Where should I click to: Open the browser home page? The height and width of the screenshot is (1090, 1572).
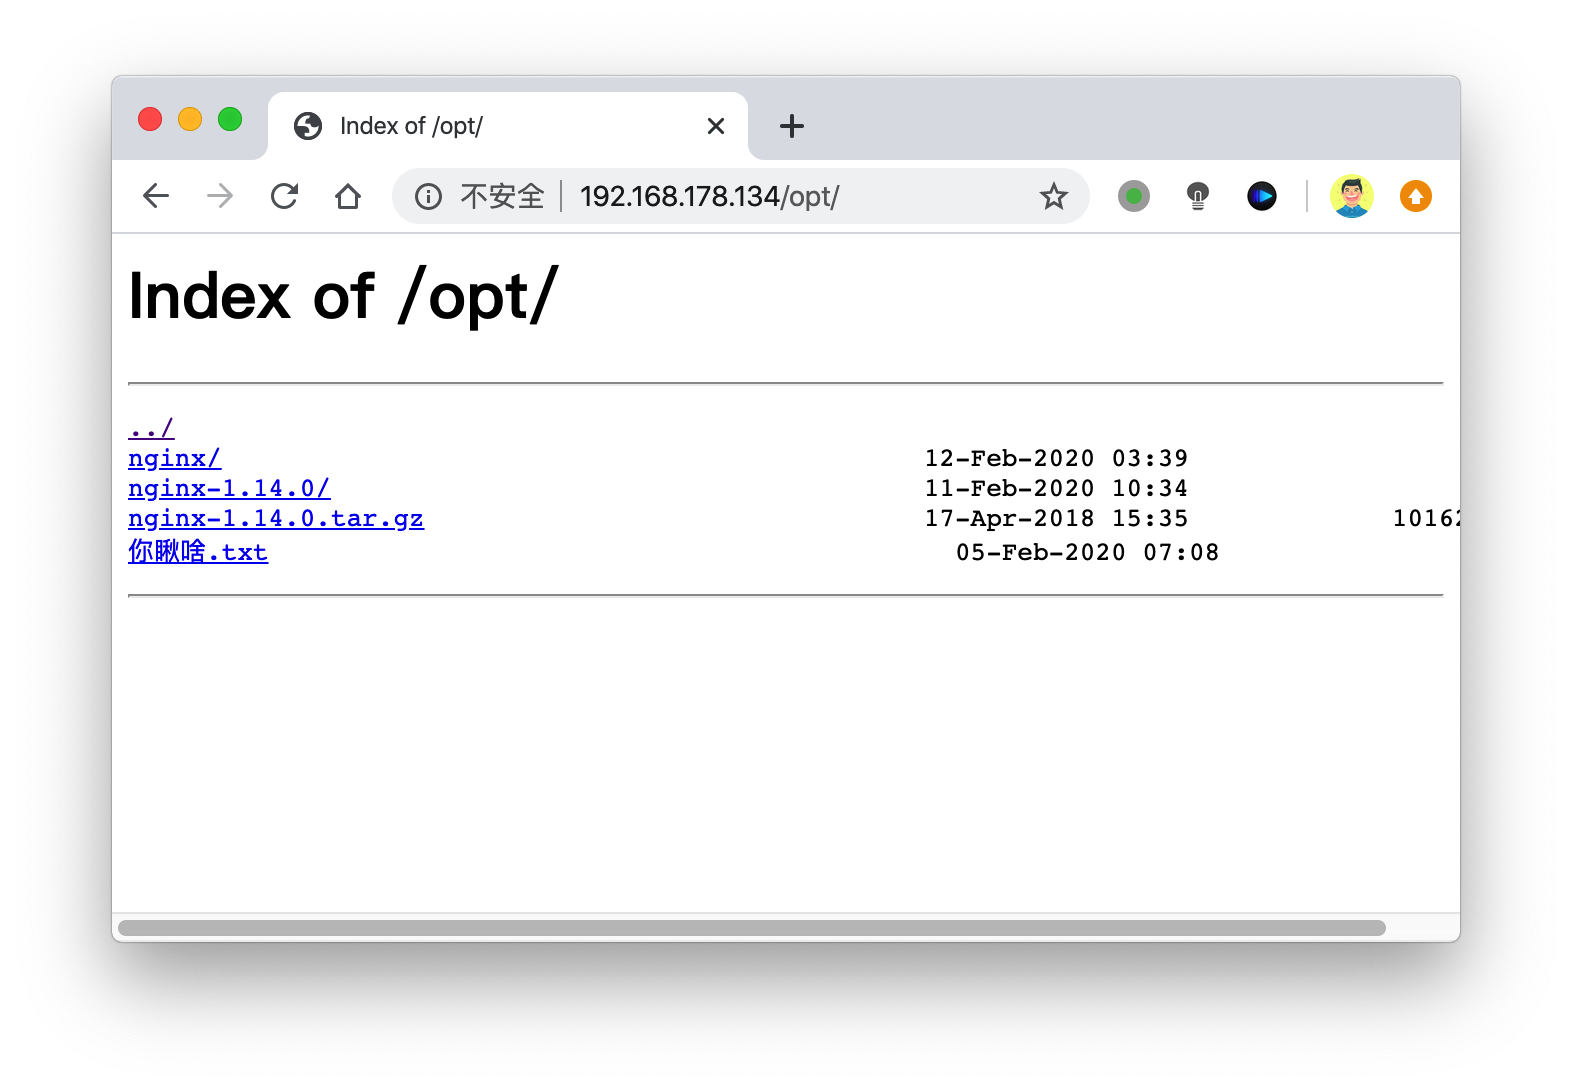point(348,196)
